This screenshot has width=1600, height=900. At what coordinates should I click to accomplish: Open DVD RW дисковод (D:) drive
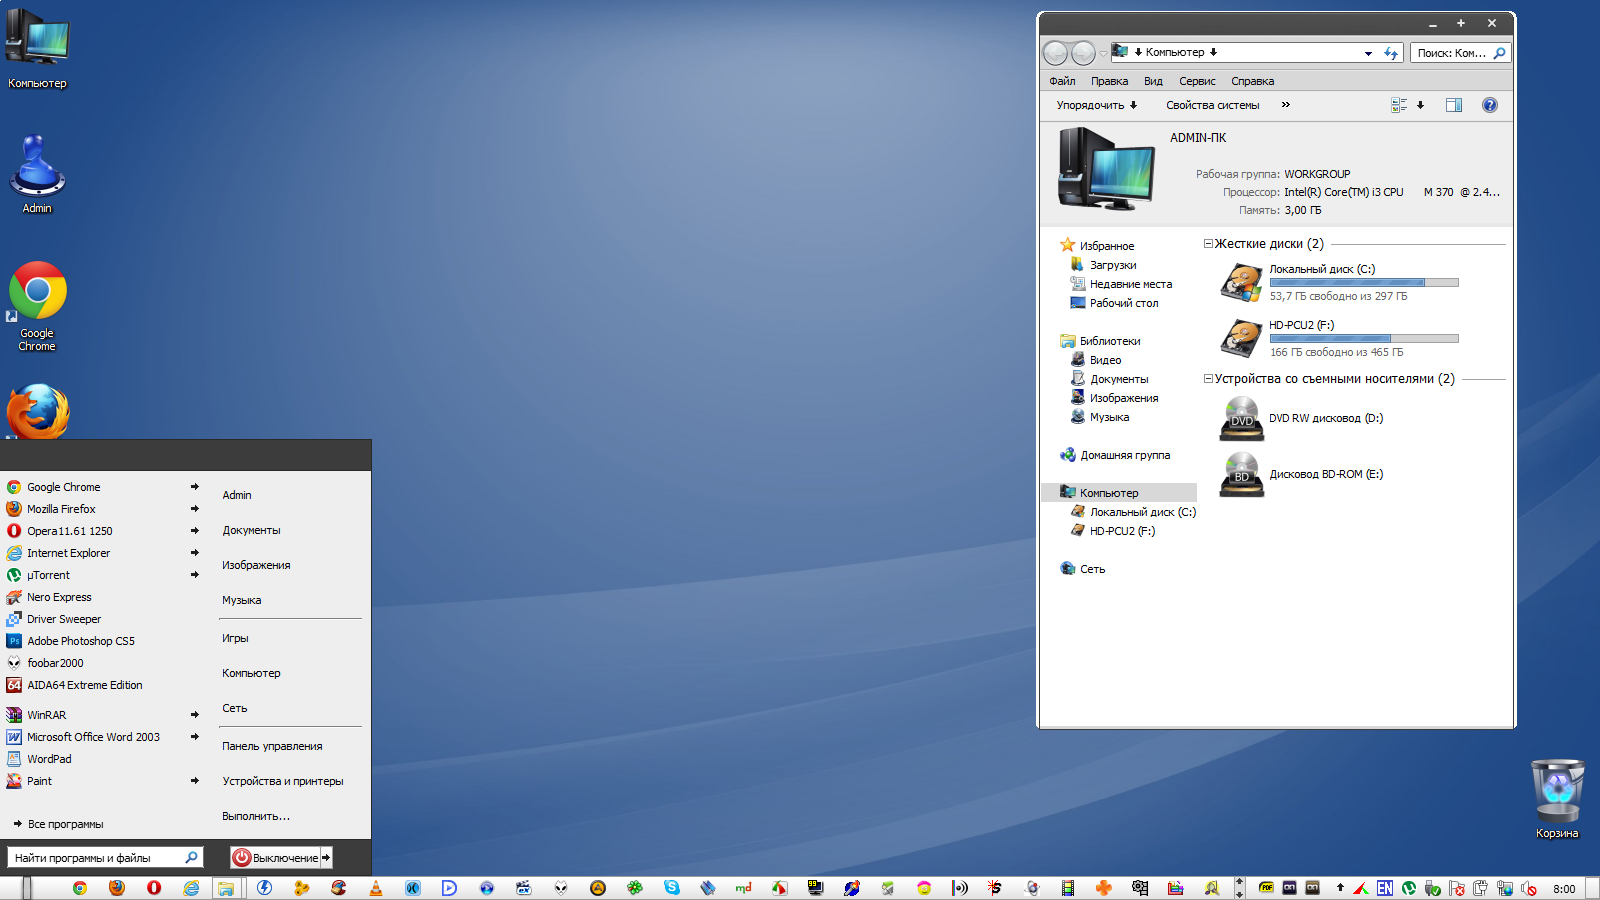point(1325,419)
